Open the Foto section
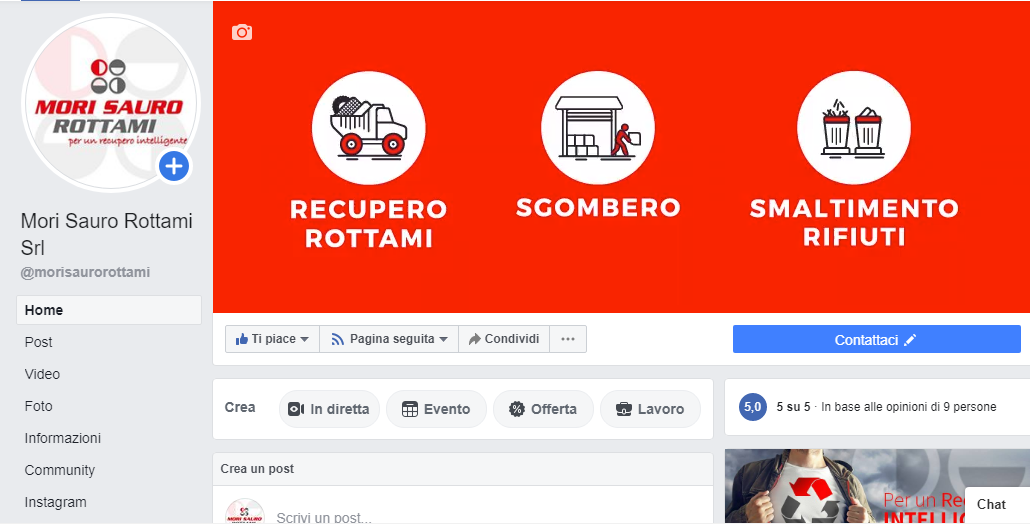 [x=109, y=406]
